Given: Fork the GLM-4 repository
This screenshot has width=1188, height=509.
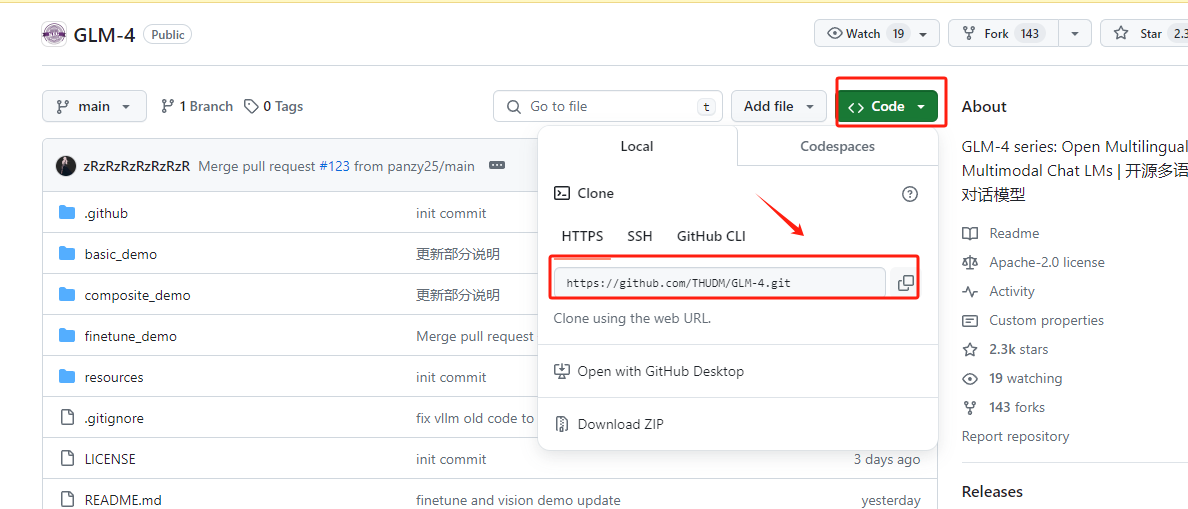Looking at the screenshot, I should (1004, 33).
